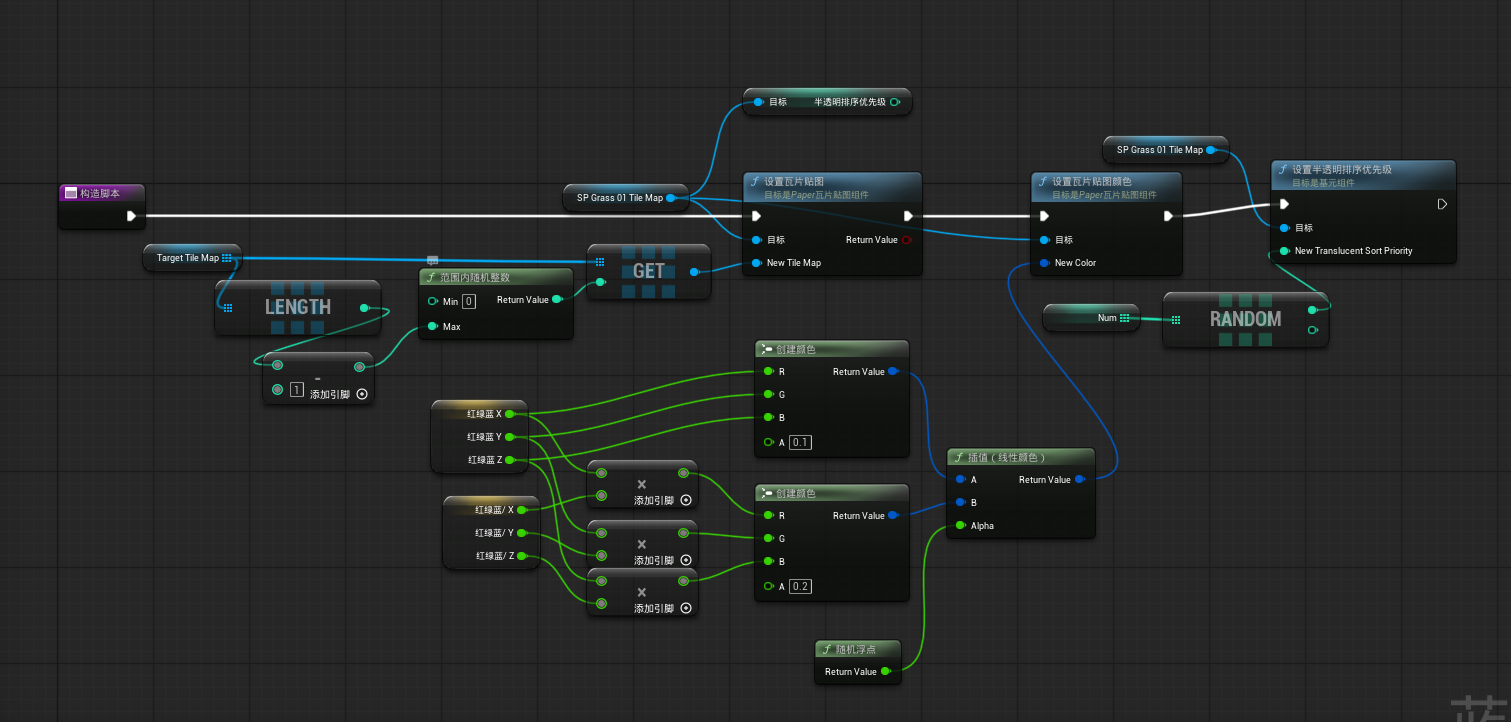Click the R pin of upper 创建颜色
The image size is (1511, 722).
[768, 372]
